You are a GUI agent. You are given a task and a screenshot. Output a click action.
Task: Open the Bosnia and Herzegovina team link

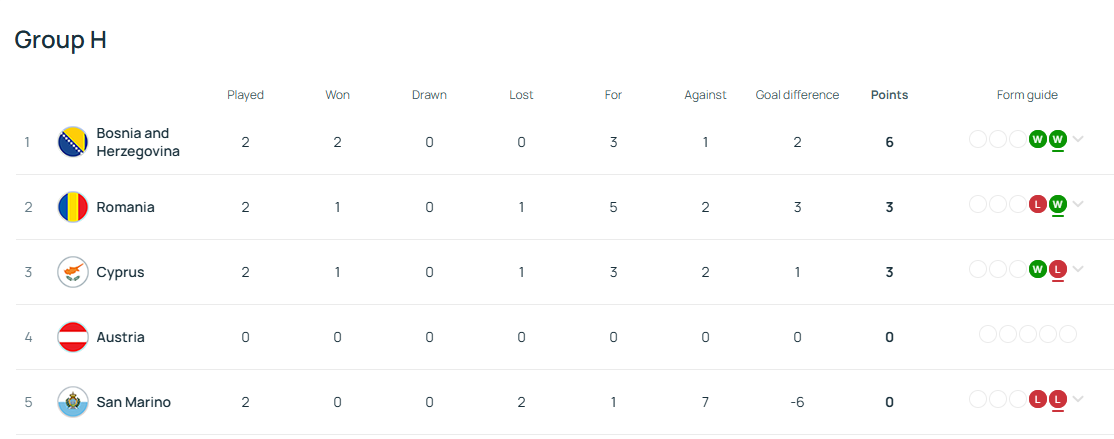pyautogui.click(x=137, y=142)
